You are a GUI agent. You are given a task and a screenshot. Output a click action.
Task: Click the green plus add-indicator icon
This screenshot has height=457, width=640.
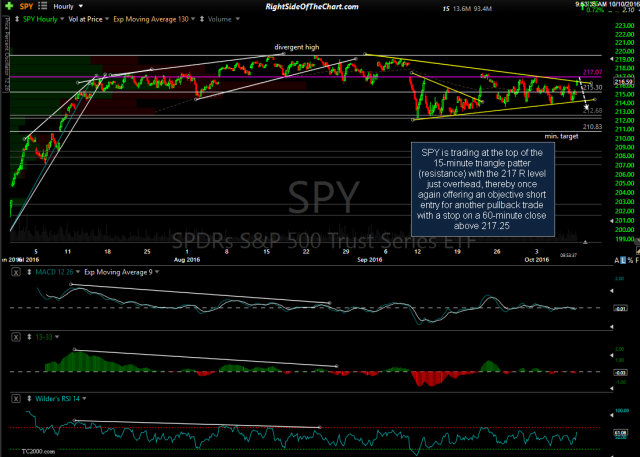[x=9, y=6]
